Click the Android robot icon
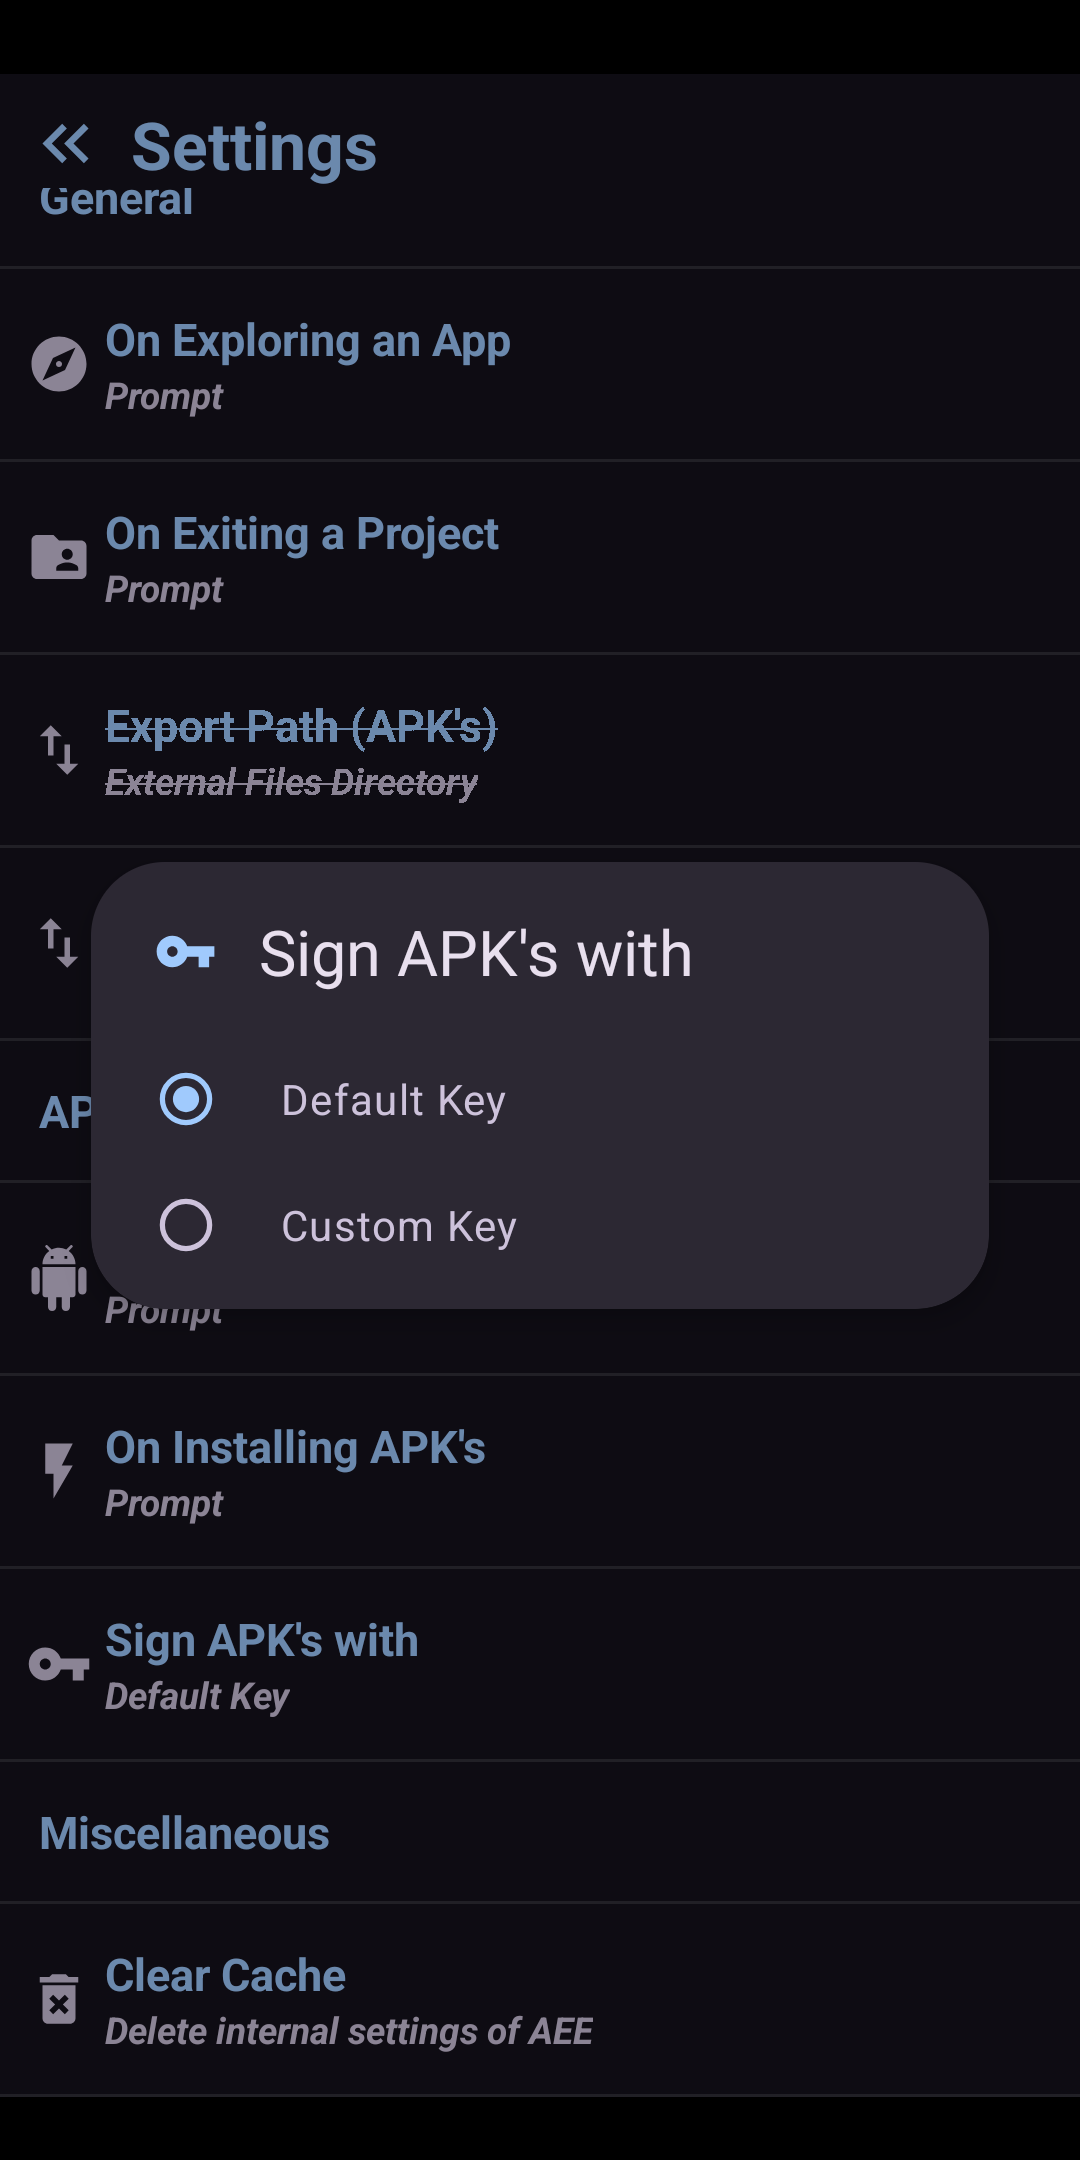1080x2160 pixels. [x=59, y=1277]
